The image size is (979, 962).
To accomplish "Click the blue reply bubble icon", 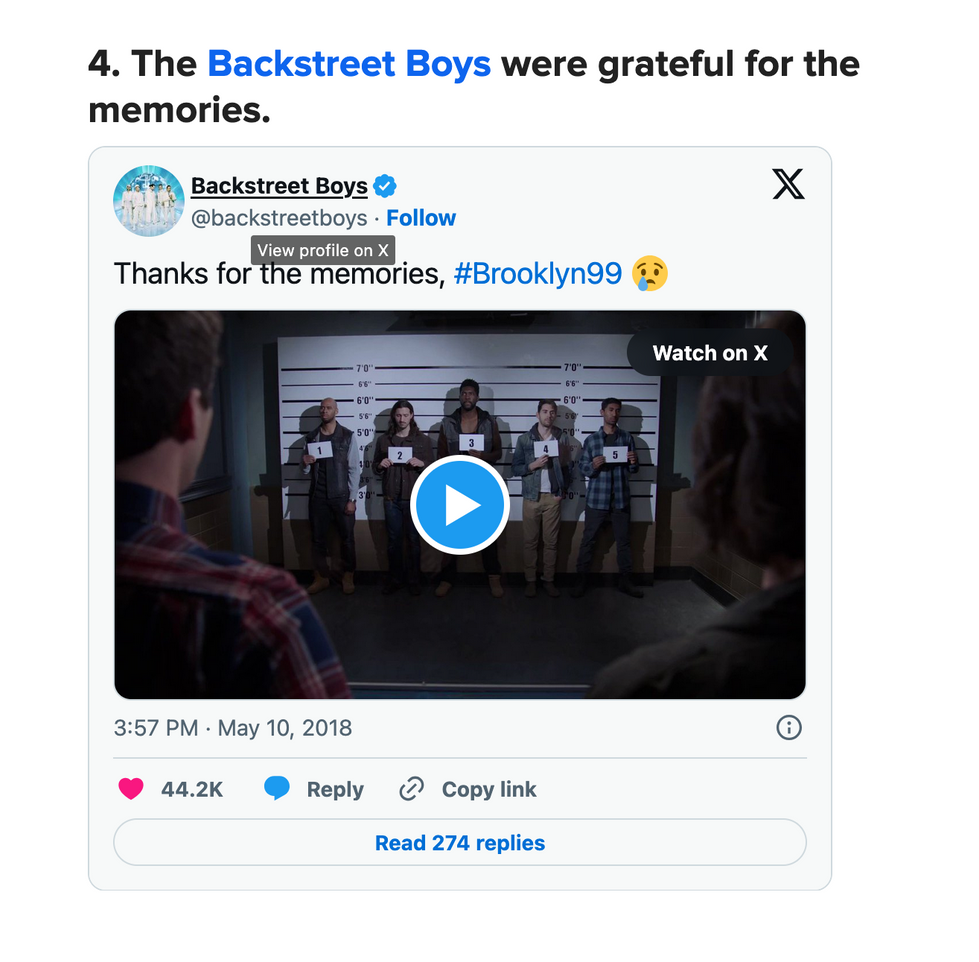I will click(277, 789).
